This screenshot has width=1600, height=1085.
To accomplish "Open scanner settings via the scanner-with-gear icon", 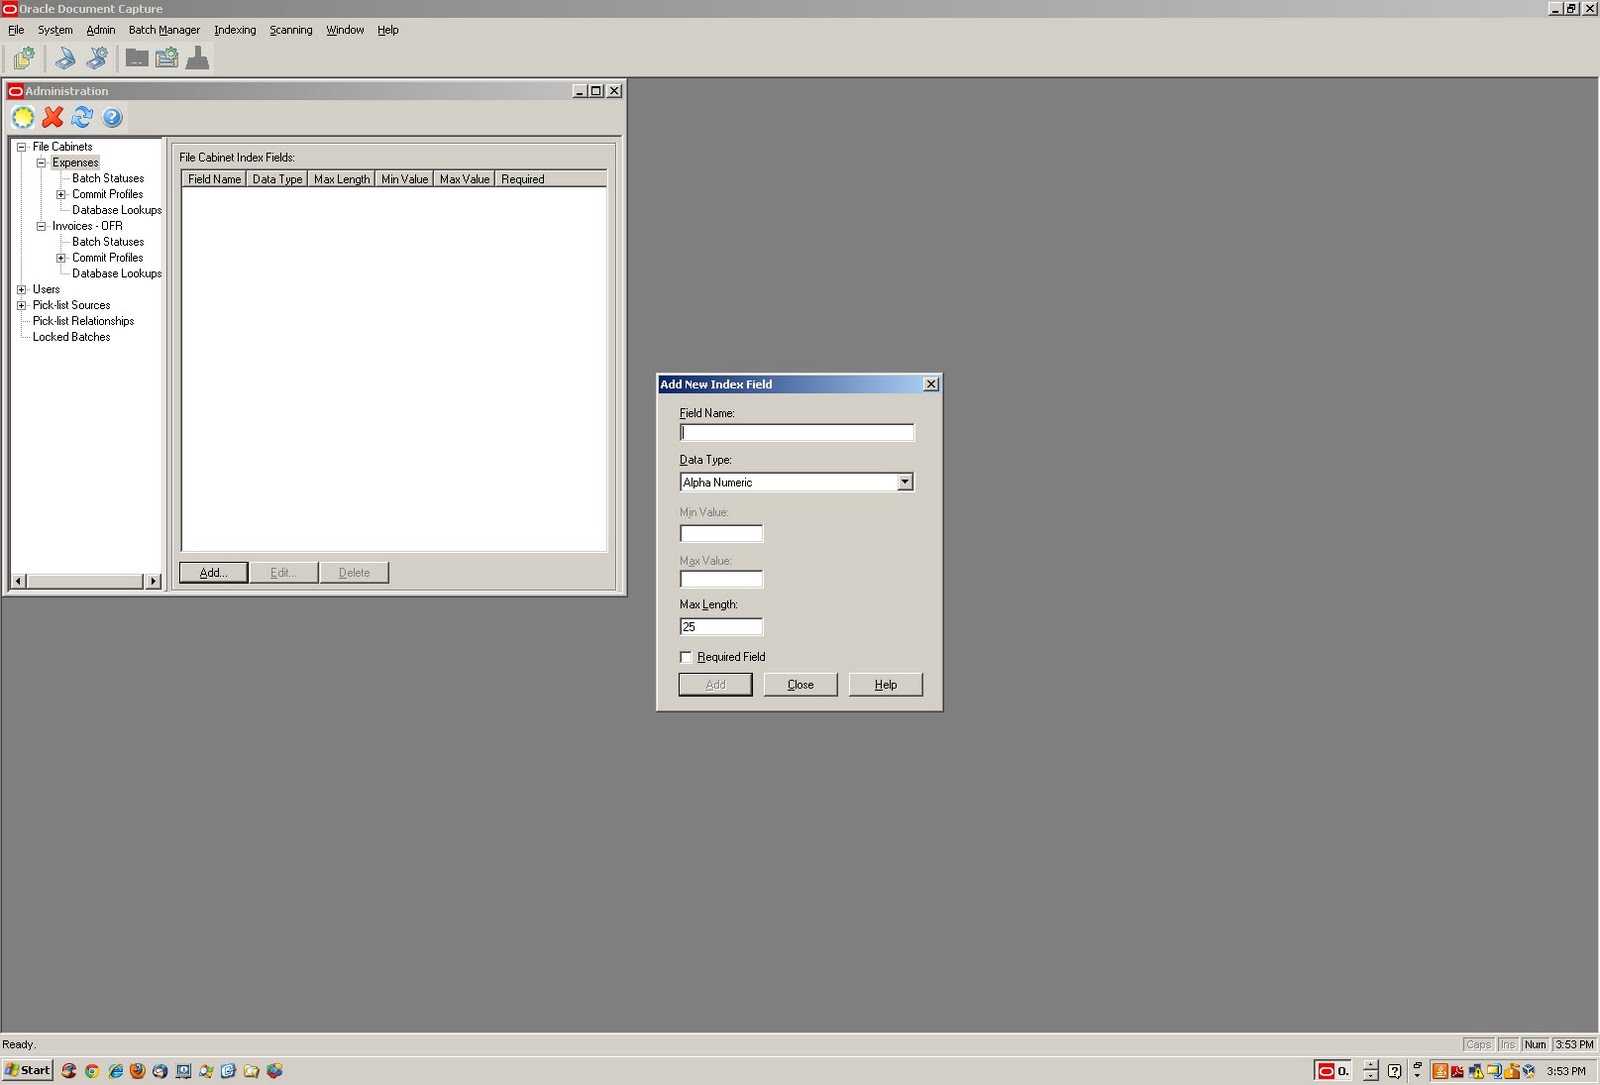I will click(x=97, y=58).
